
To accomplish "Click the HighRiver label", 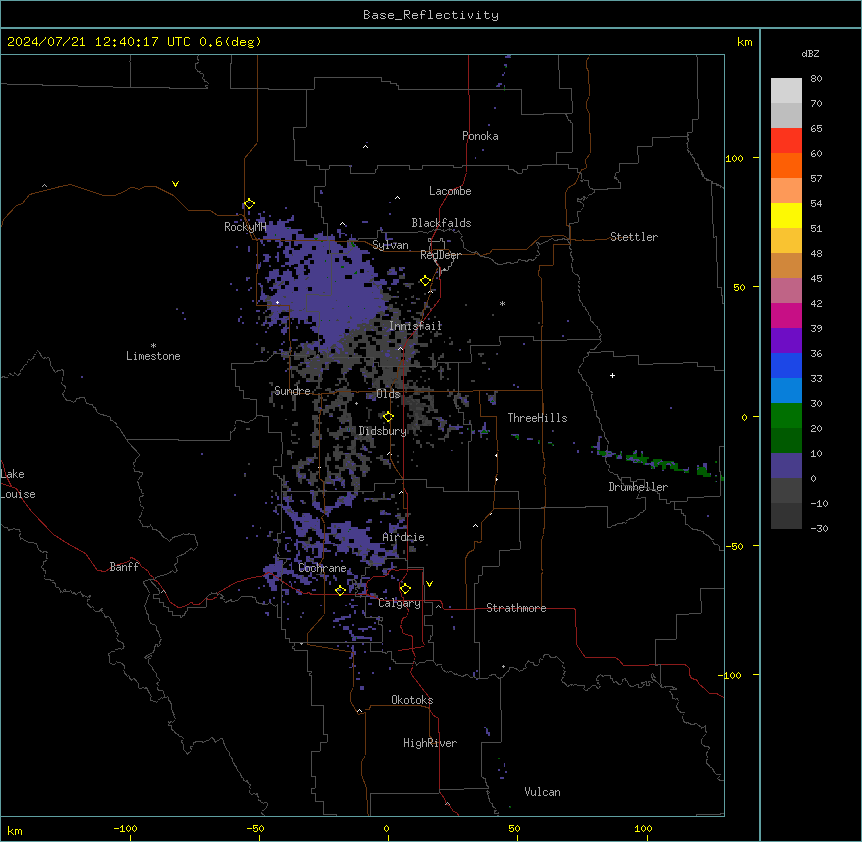I will point(430,743).
